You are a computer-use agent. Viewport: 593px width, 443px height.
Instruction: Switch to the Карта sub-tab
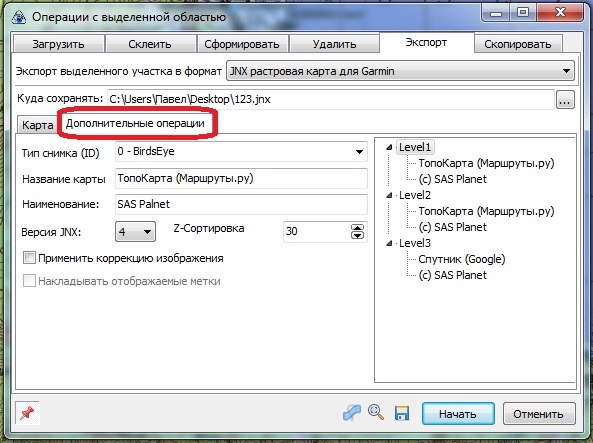37,125
